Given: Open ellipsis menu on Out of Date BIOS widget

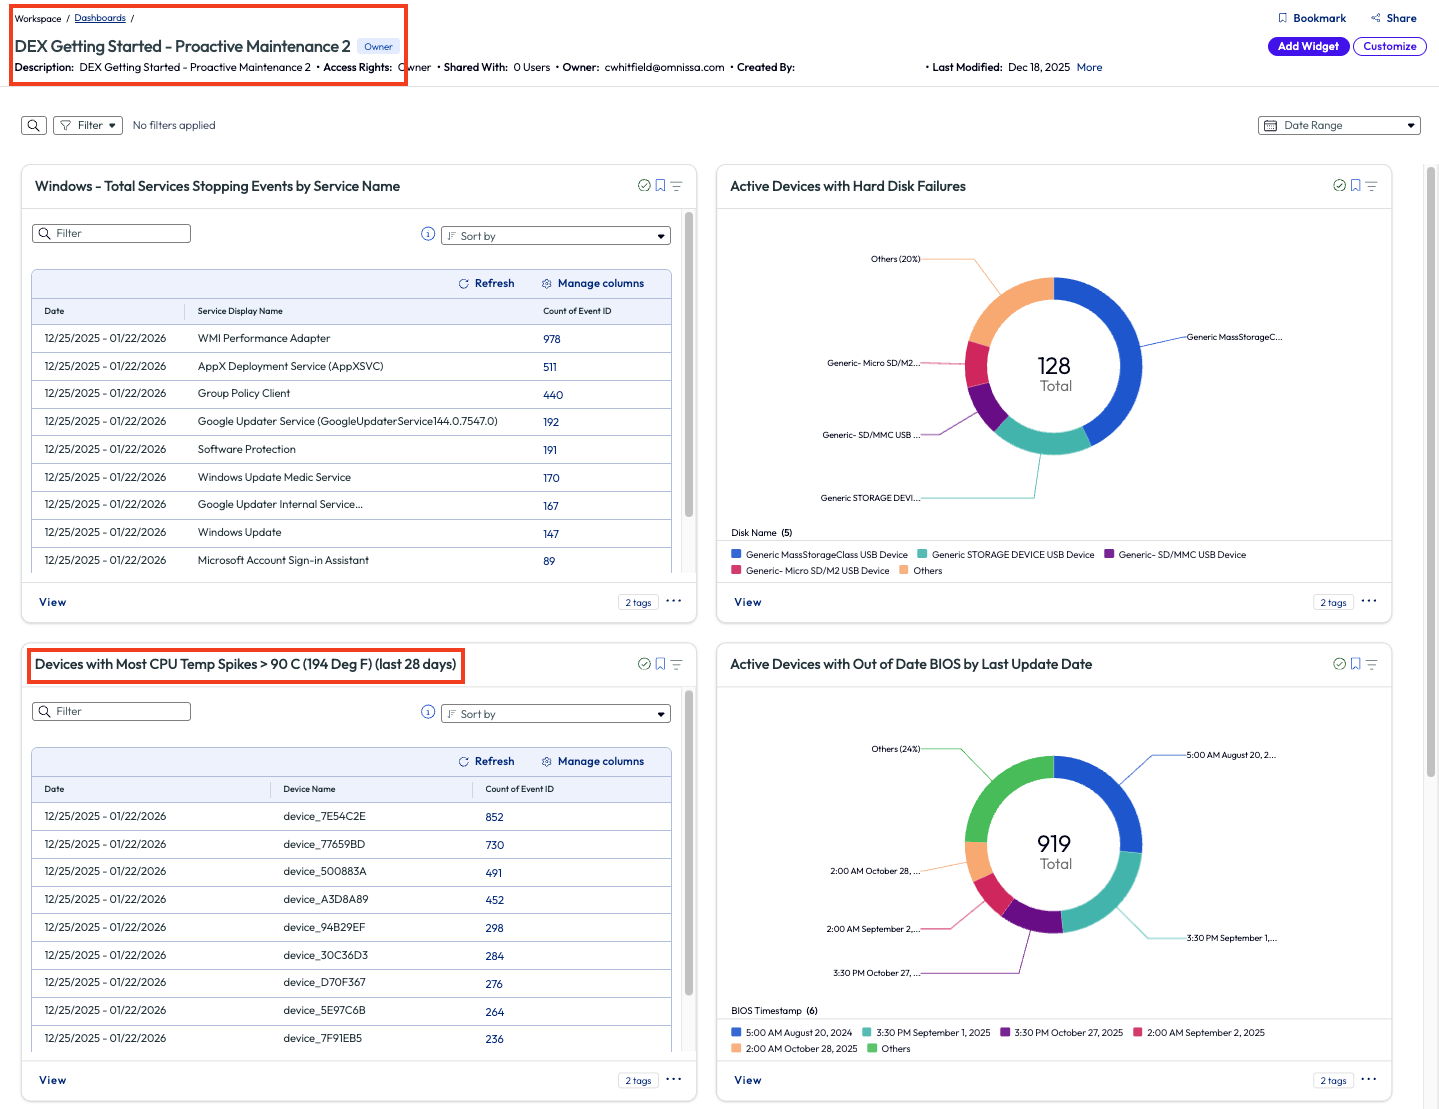Looking at the screenshot, I should 1369,1079.
